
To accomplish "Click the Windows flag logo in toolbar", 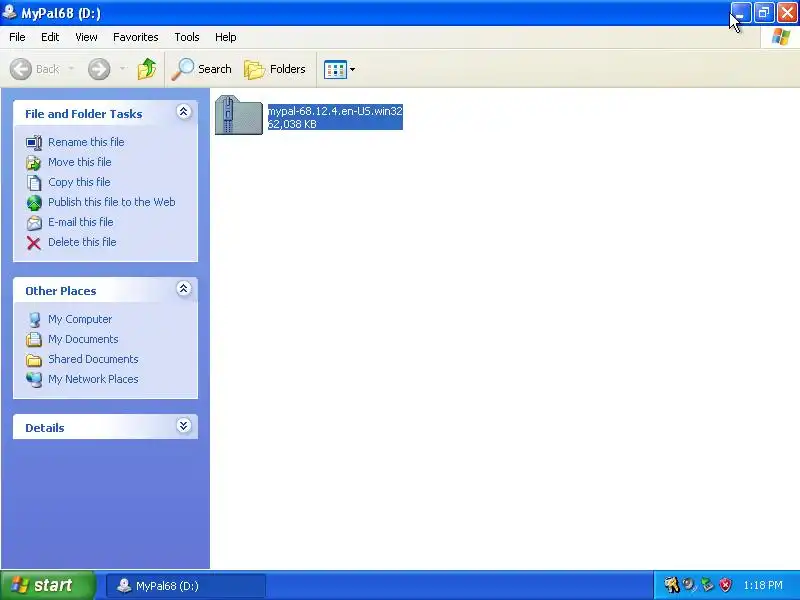I will tap(781, 37).
